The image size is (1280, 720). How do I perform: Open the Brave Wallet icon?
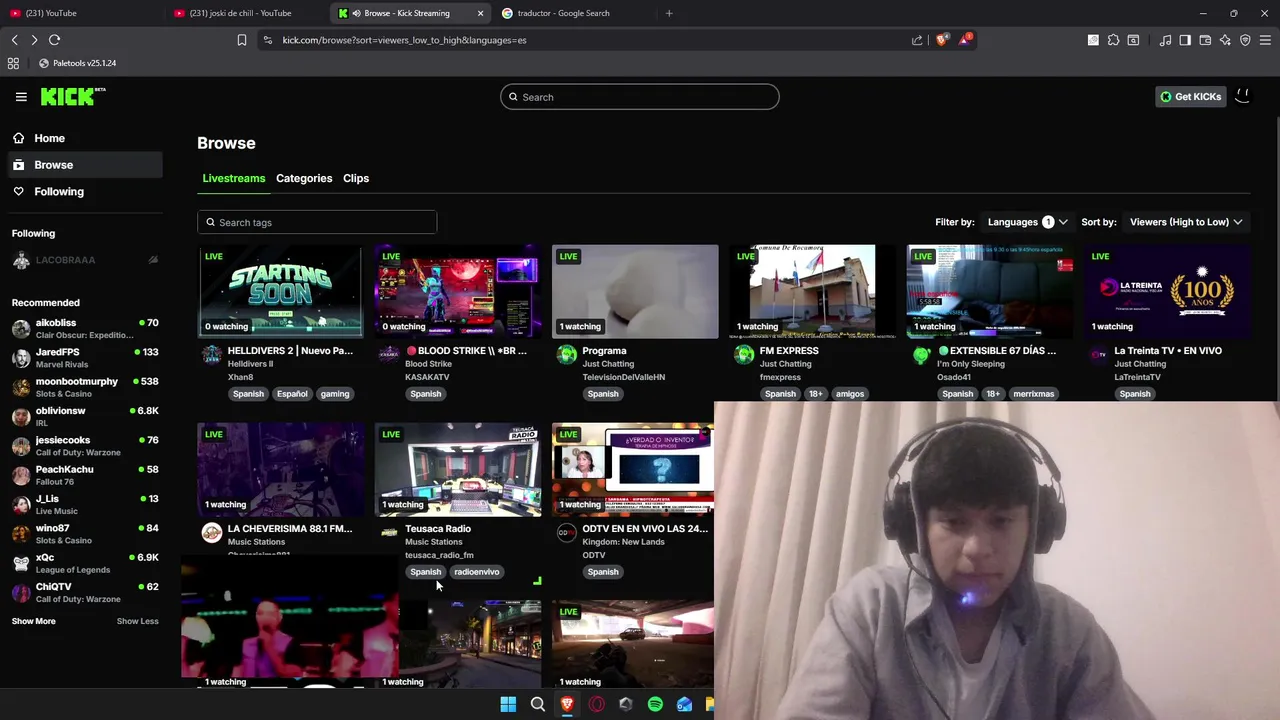point(1205,40)
